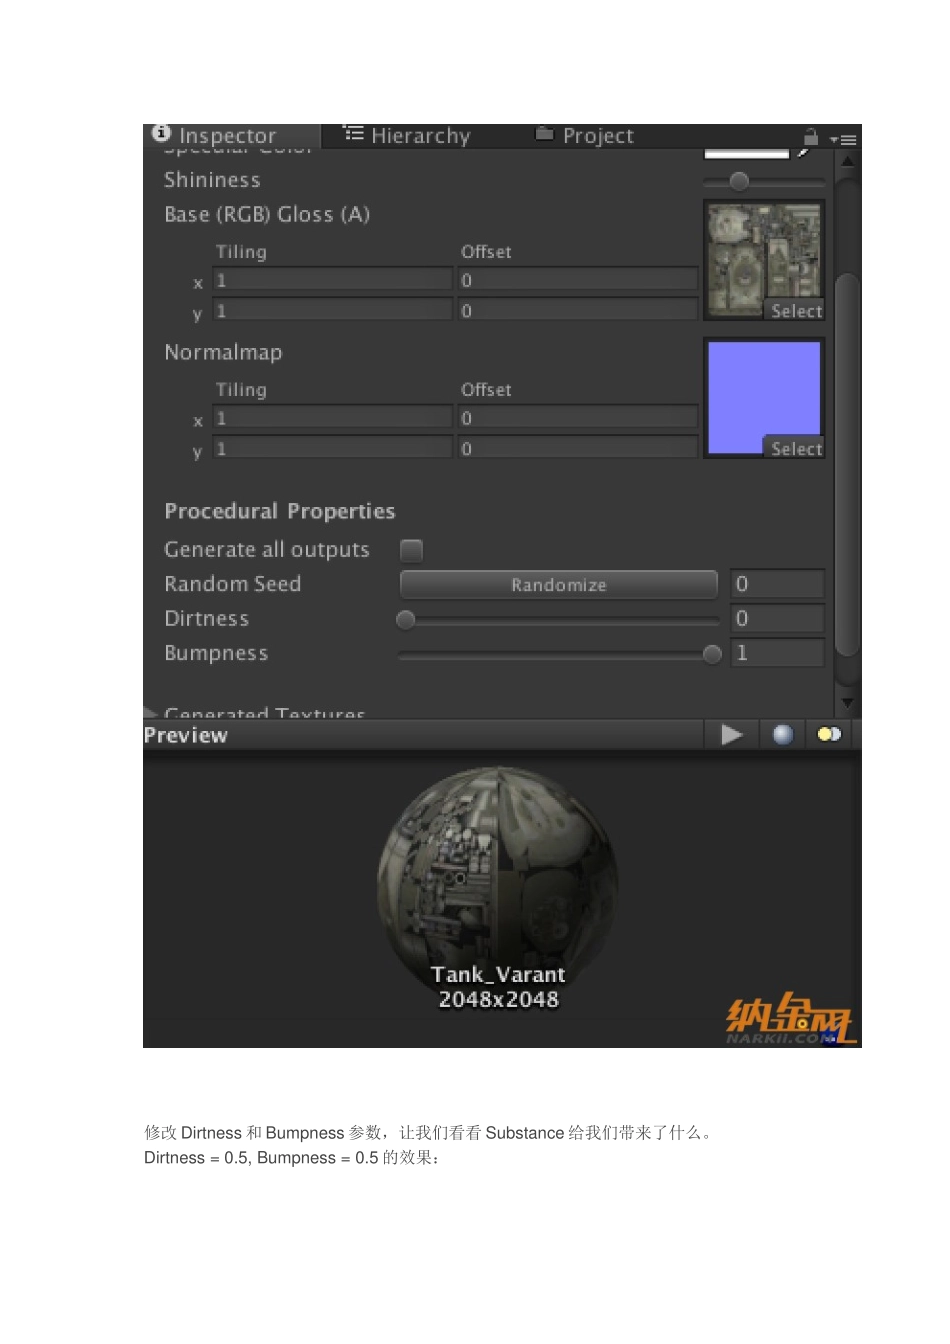
Task: Click the Tank_Varant preview sphere
Action: (498, 888)
